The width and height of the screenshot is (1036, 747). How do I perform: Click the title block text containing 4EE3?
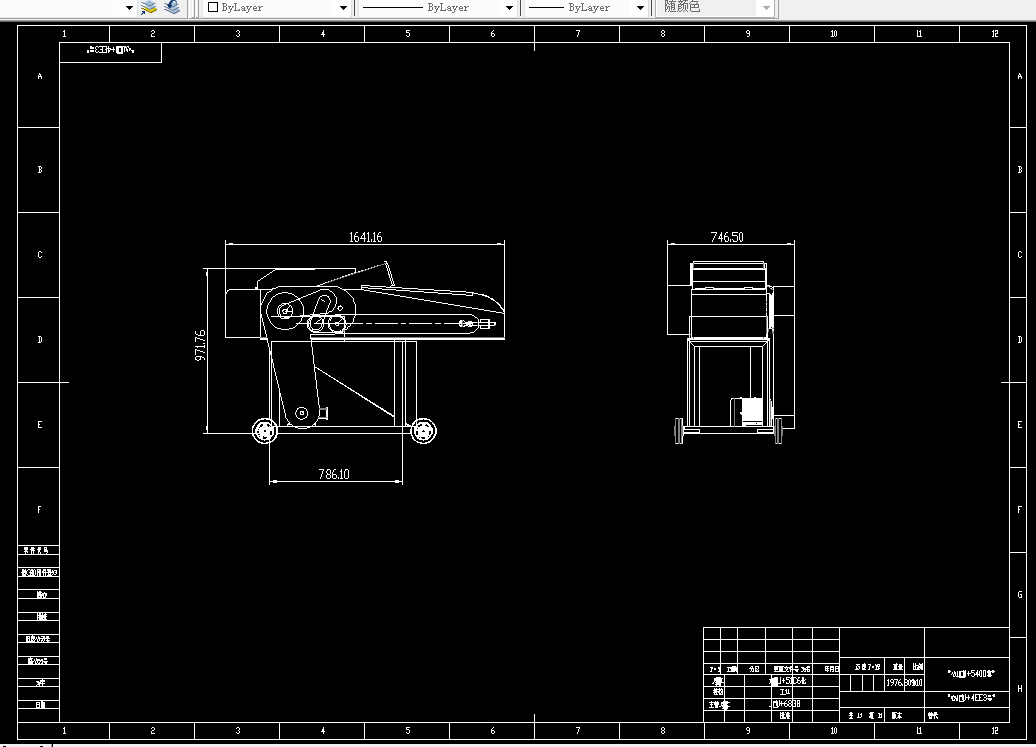pos(971,697)
